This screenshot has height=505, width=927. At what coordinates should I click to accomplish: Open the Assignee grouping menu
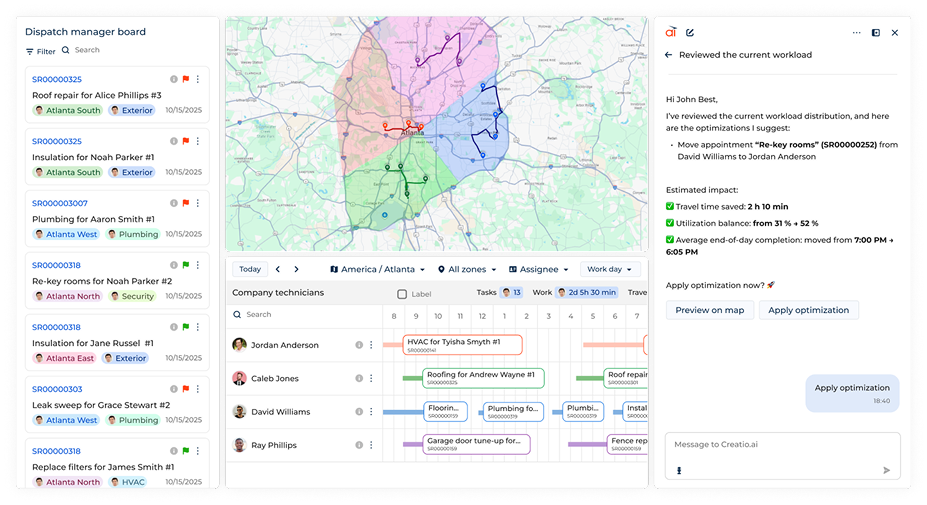click(x=538, y=269)
